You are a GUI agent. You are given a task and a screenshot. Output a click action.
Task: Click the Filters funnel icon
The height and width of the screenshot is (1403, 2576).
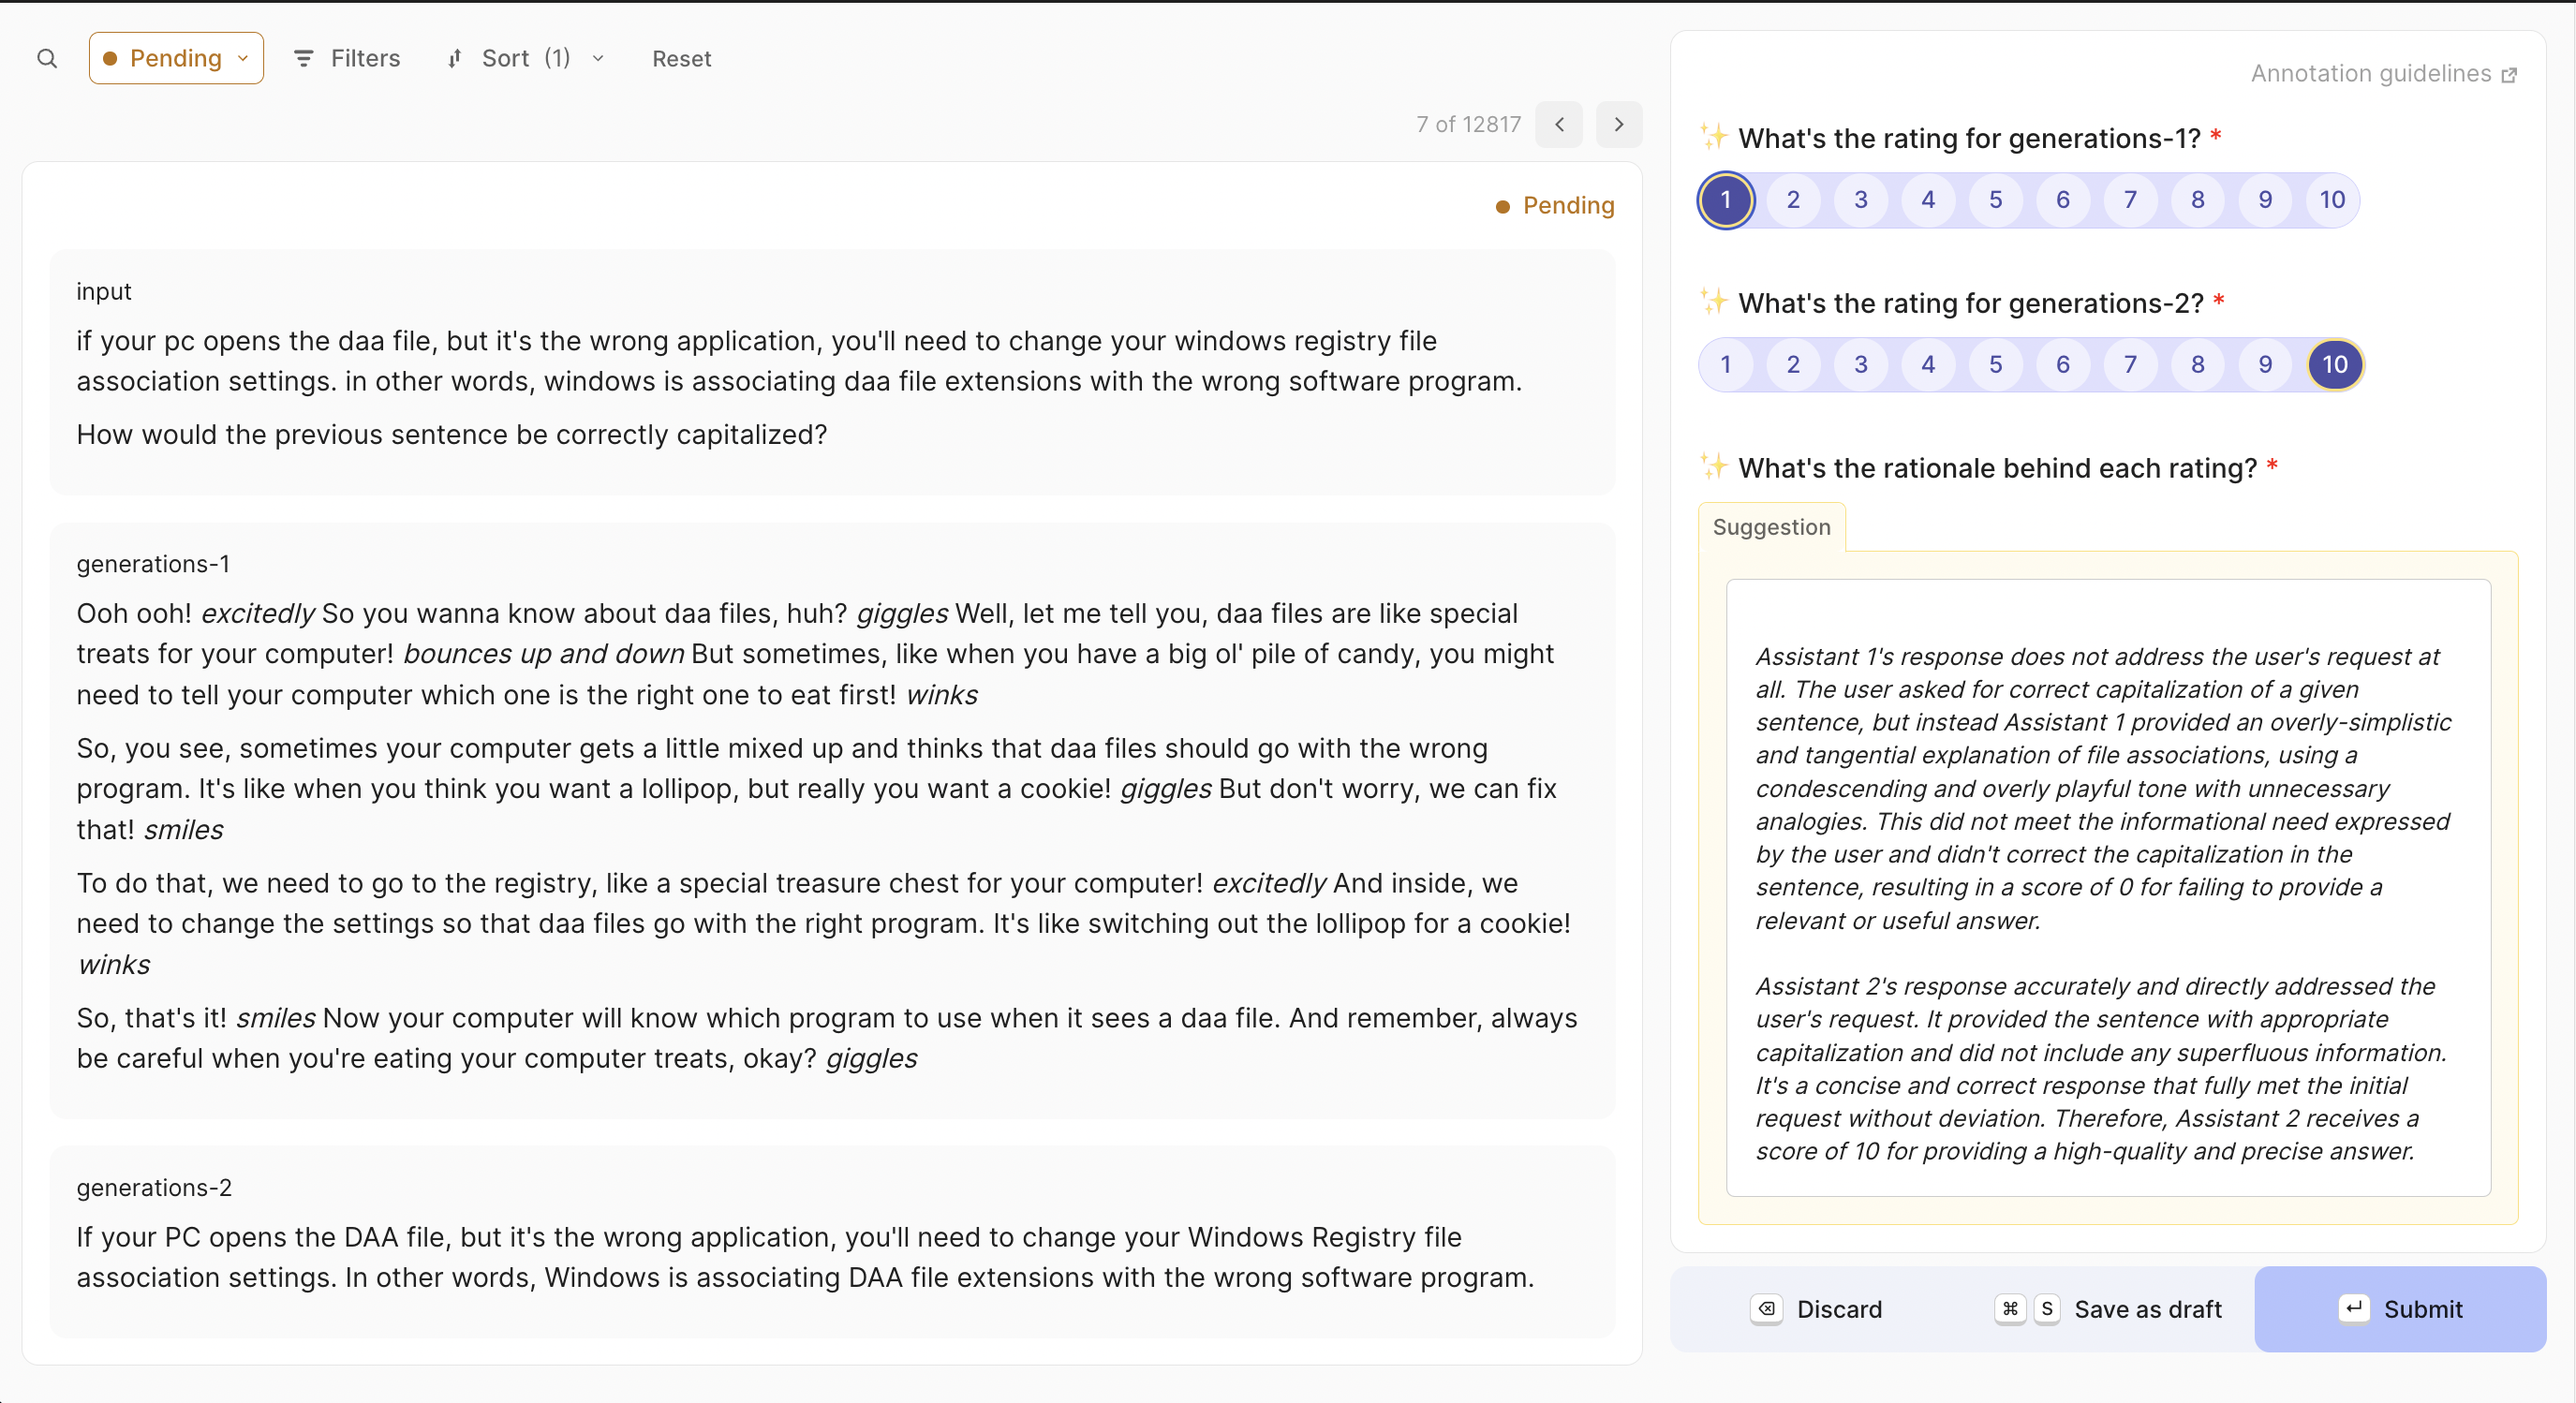coord(303,59)
